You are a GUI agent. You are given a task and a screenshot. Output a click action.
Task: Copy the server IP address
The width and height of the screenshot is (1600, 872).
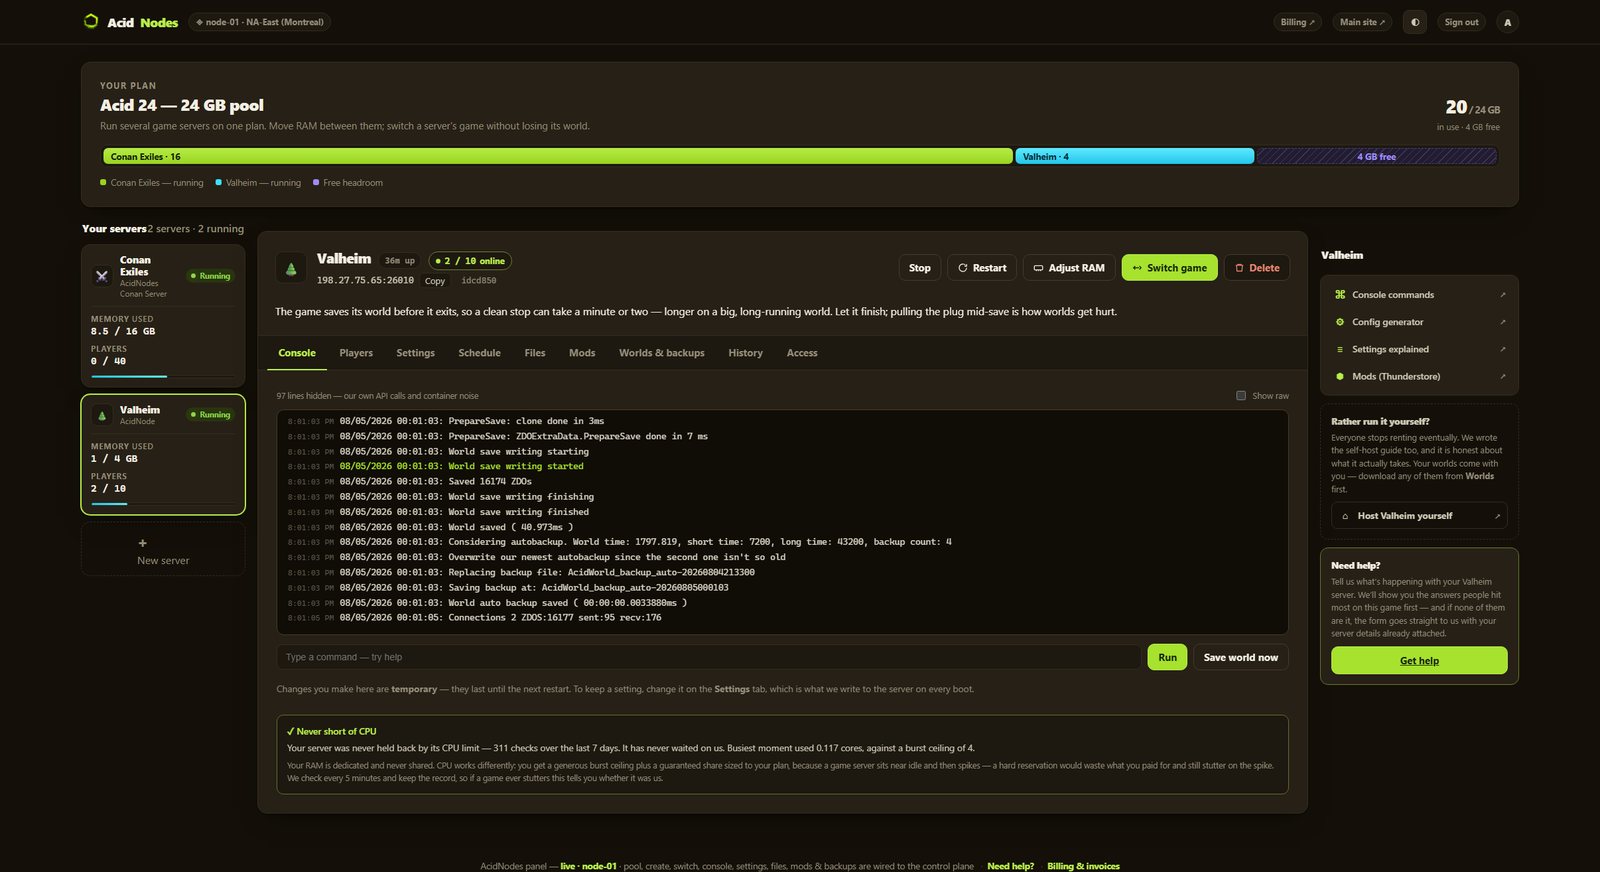434,281
